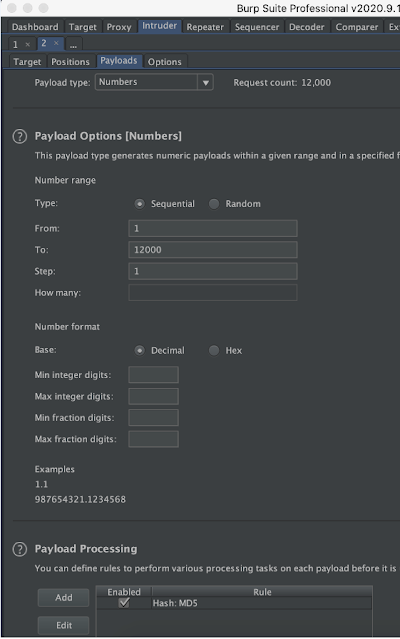Click Add payload processing rule button
The image size is (400, 639).
(64, 597)
